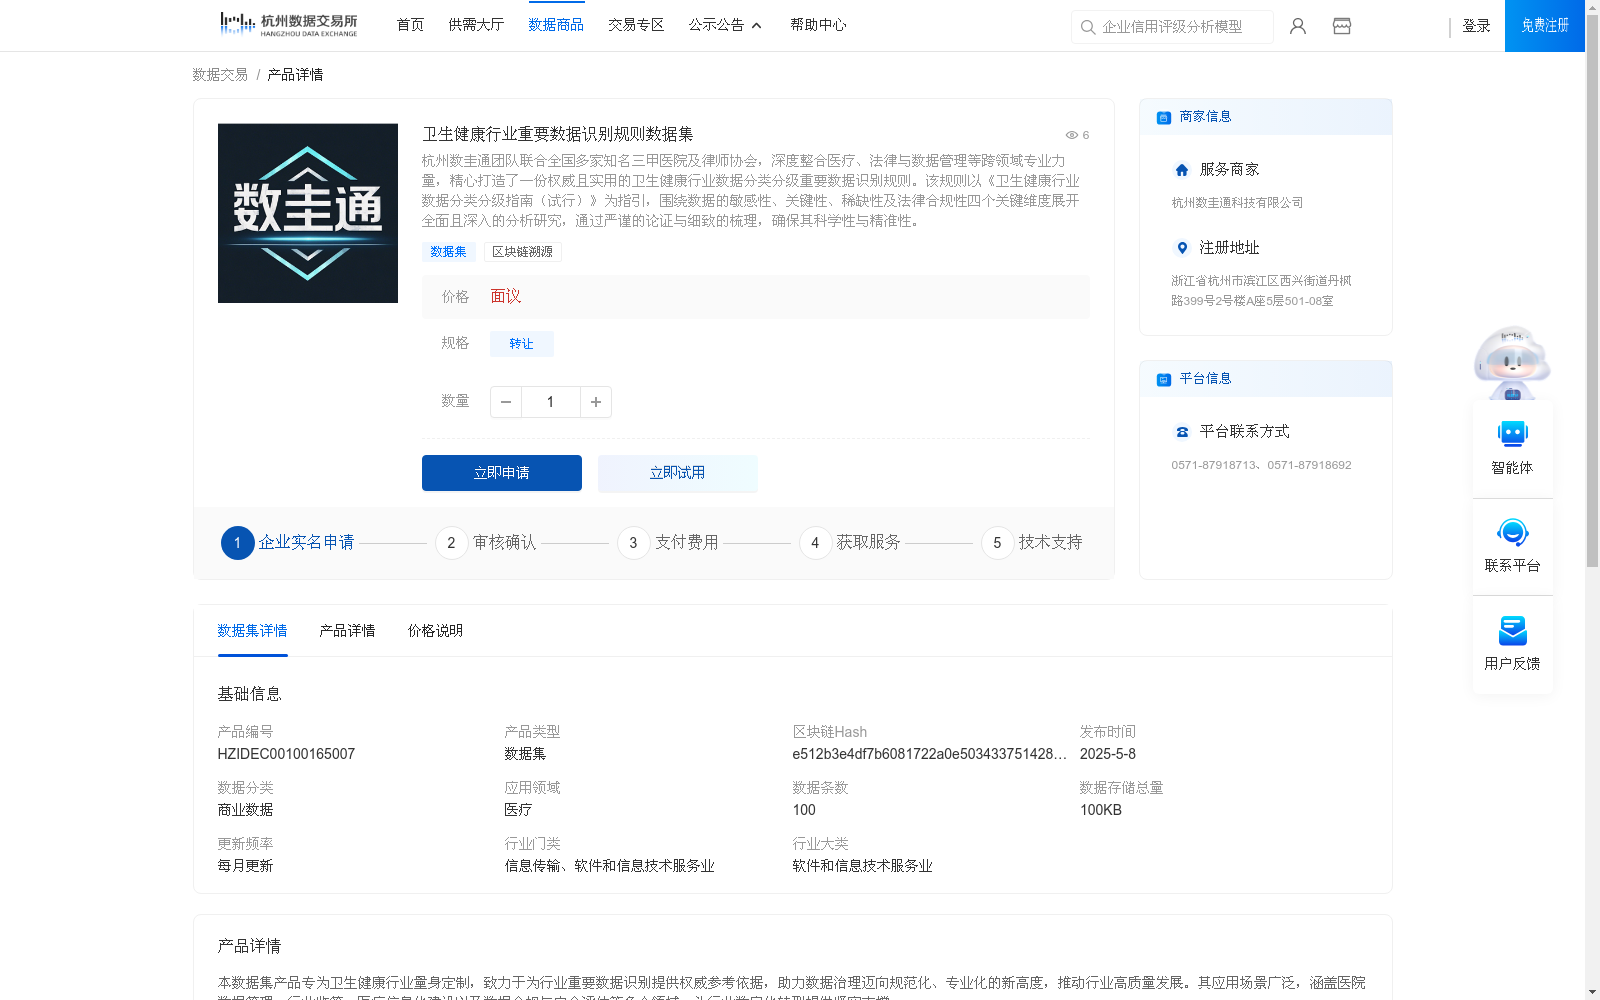Screen dimensions: 1600x1000
Task: Switch to the 数据集详情 tab
Action: [x=252, y=631]
